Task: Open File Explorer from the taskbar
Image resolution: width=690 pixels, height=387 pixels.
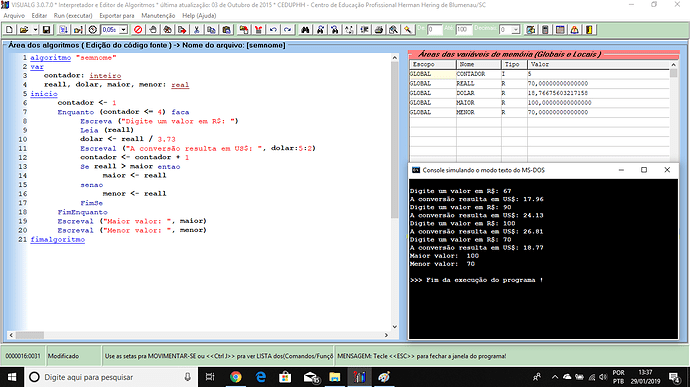Action: (334, 377)
